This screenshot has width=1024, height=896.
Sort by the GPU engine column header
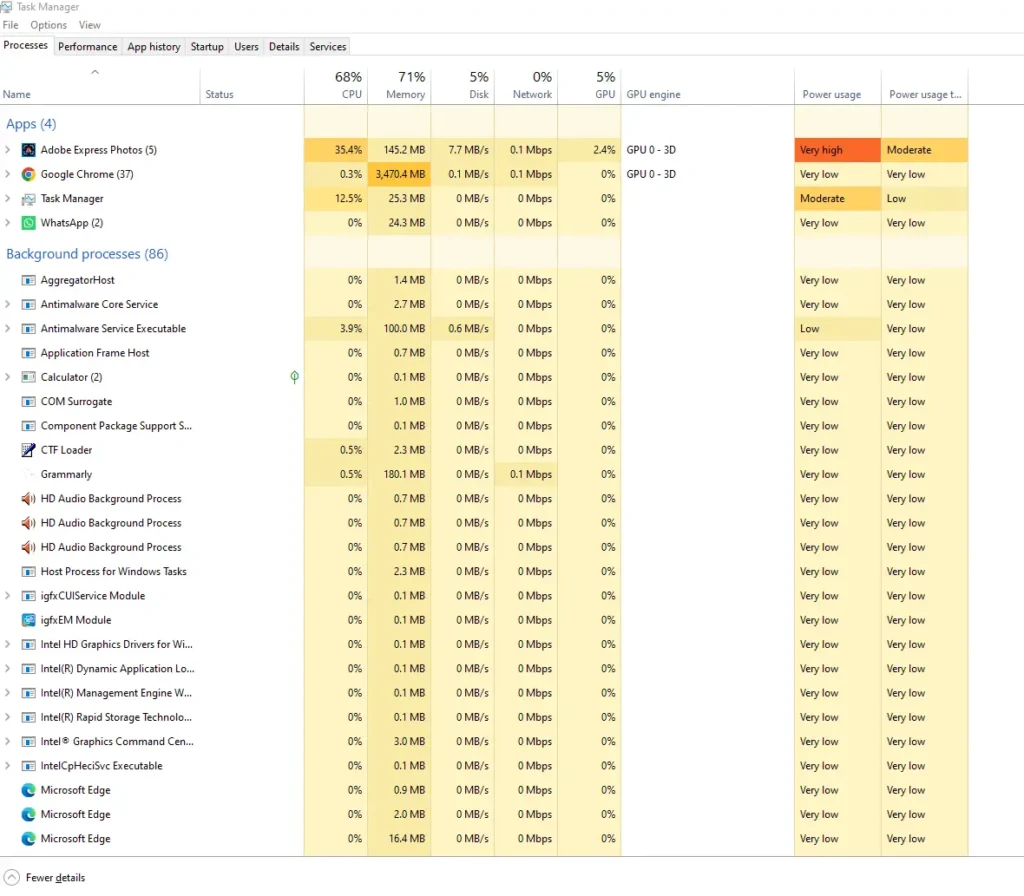coord(707,86)
